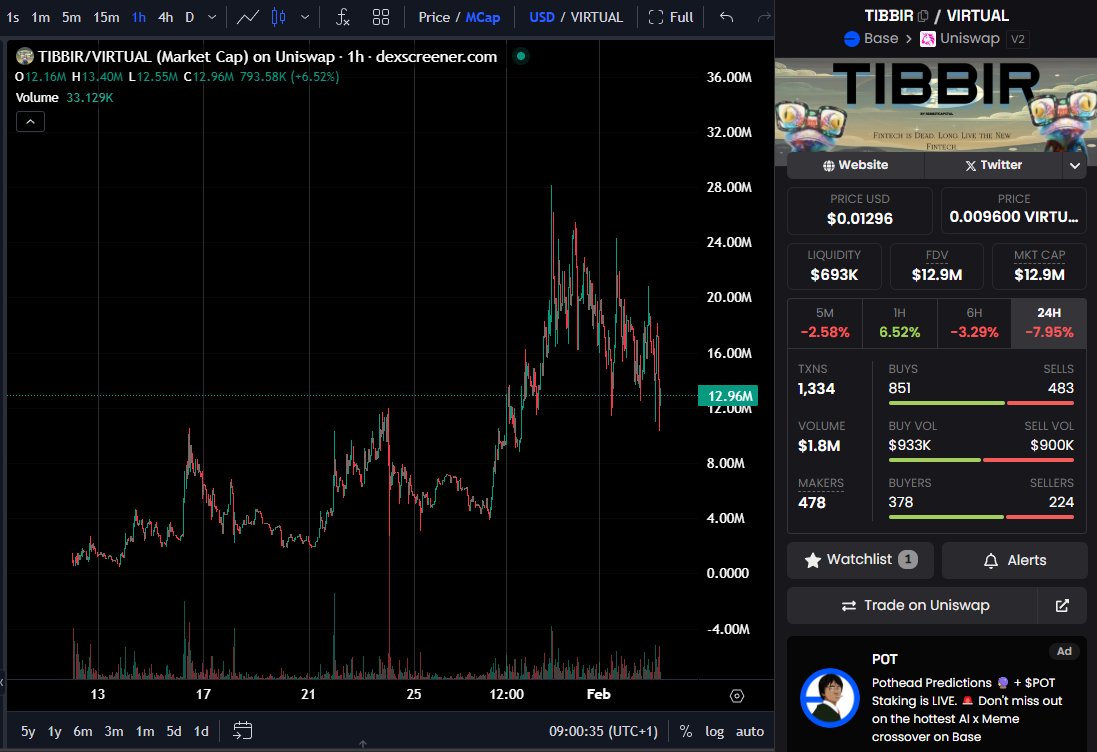The image size is (1097, 752).
Task: Select the 1H stats tab
Action: (x=900, y=323)
